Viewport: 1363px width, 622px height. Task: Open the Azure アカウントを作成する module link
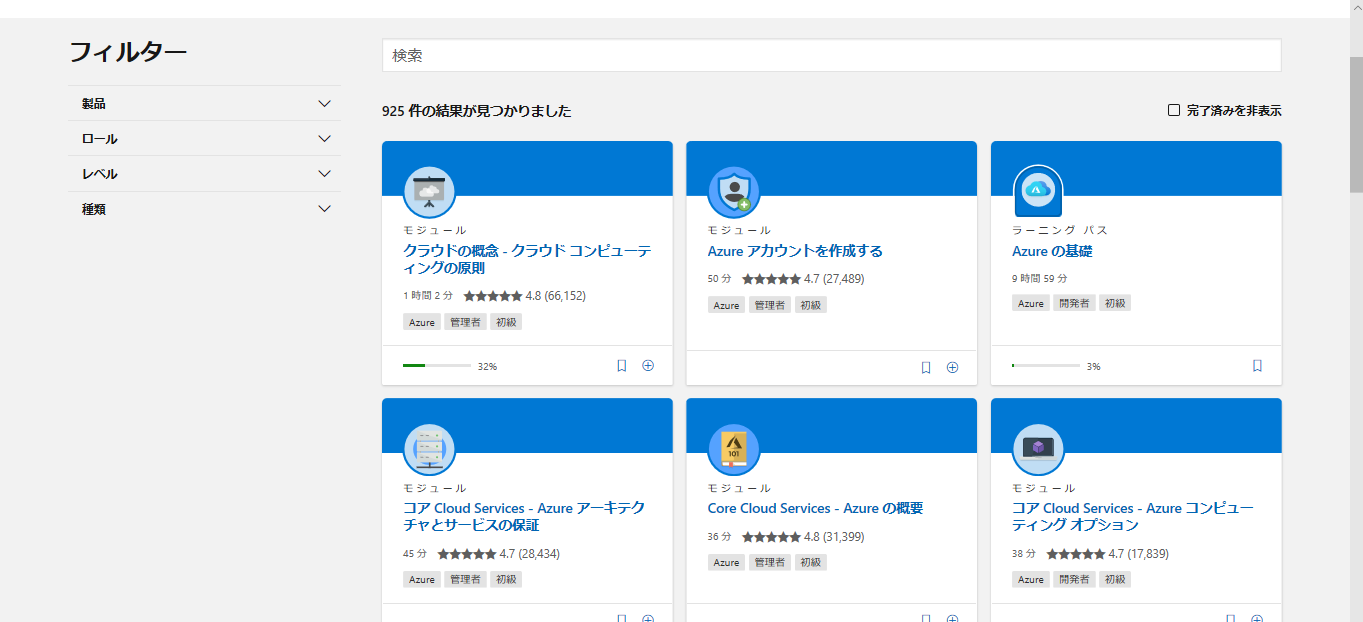tap(795, 251)
